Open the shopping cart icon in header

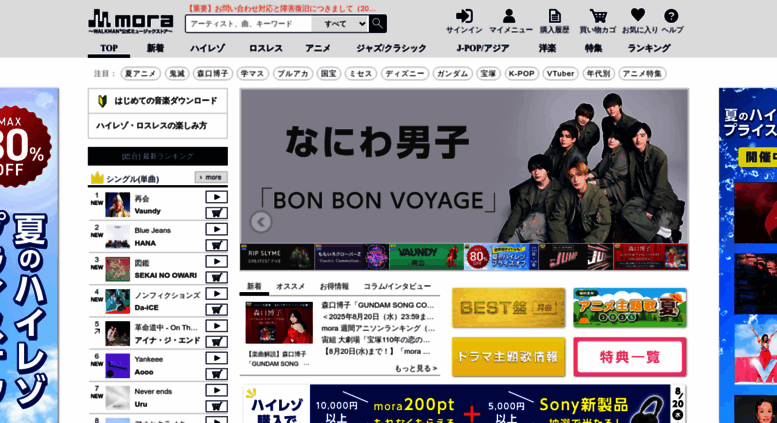click(598, 16)
